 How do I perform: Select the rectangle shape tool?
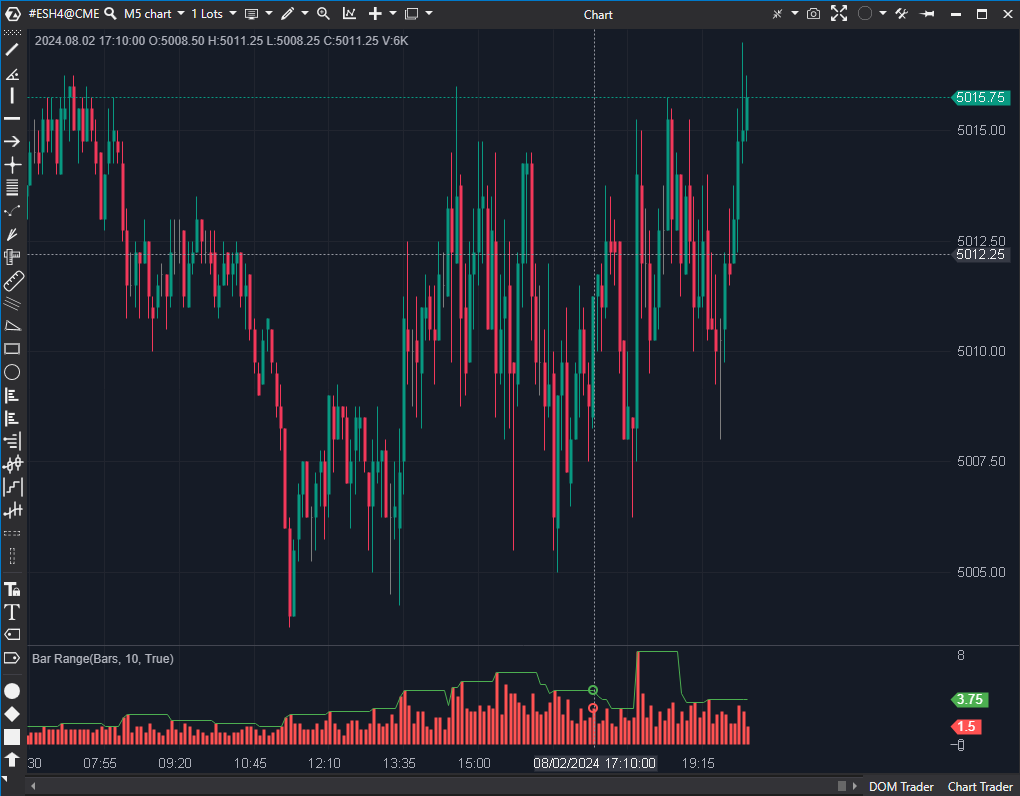pyautogui.click(x=12, y=349)
